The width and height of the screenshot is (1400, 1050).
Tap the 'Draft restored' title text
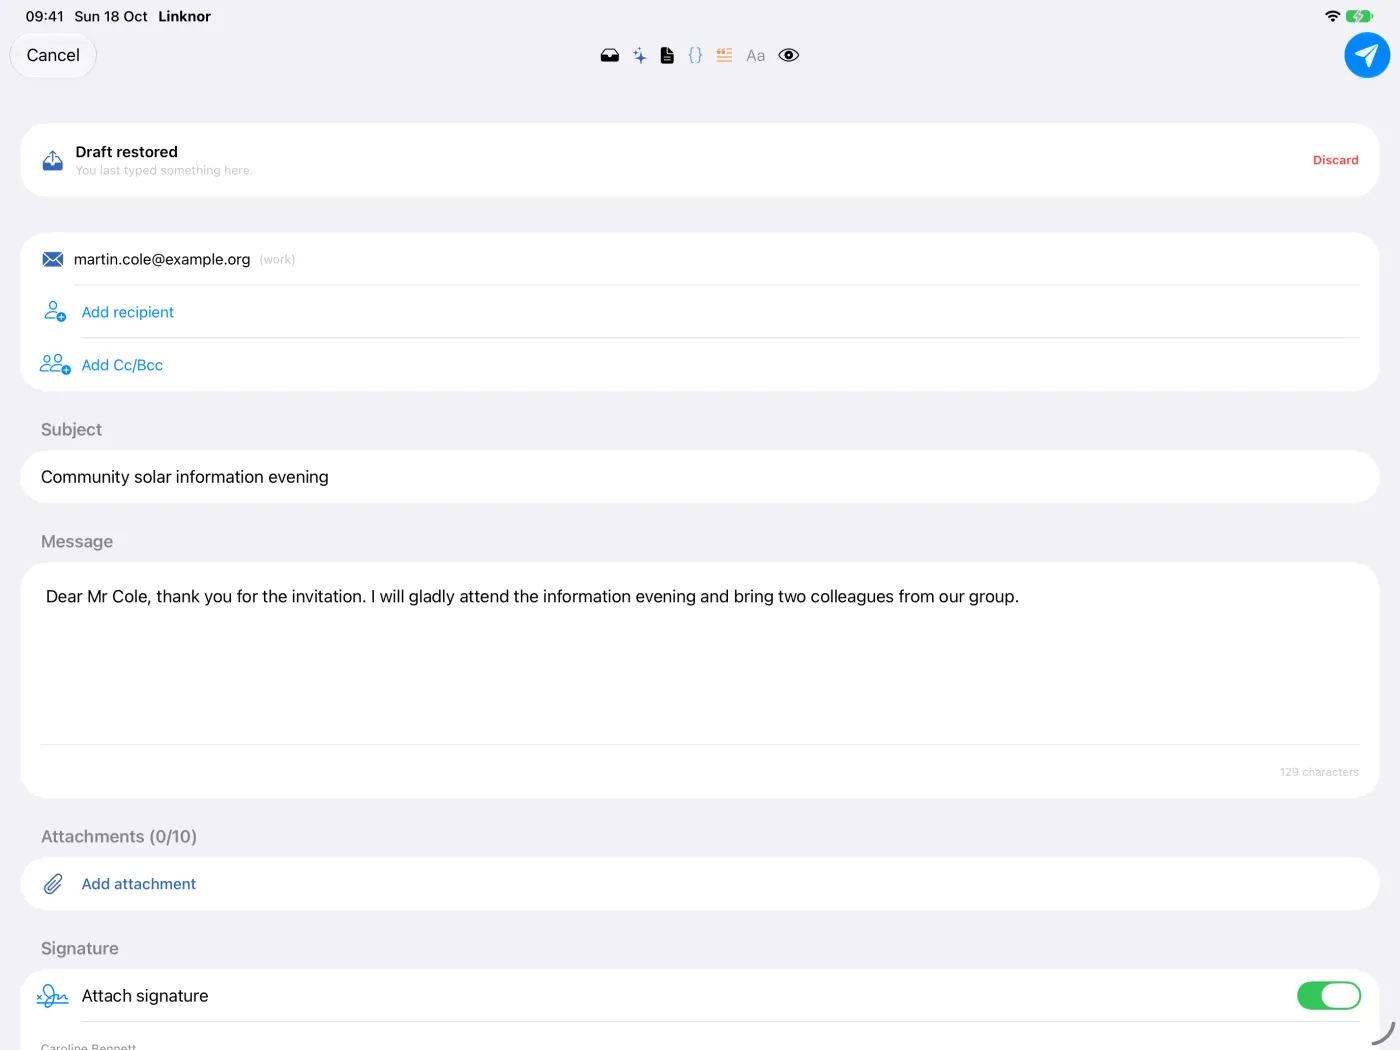click(126, 152)
